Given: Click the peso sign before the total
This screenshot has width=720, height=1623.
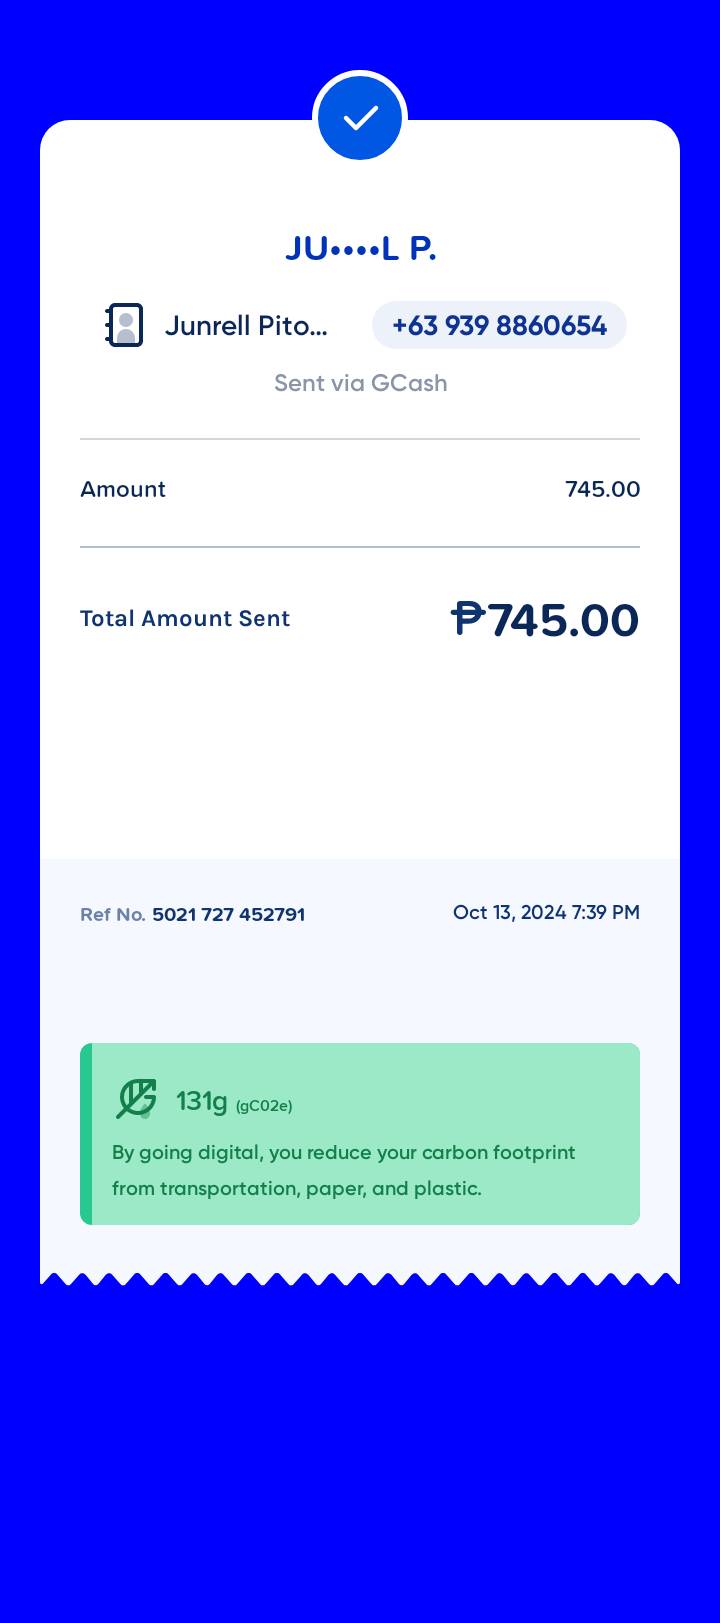Looking at the screenshot, I should tap(467, 618).
